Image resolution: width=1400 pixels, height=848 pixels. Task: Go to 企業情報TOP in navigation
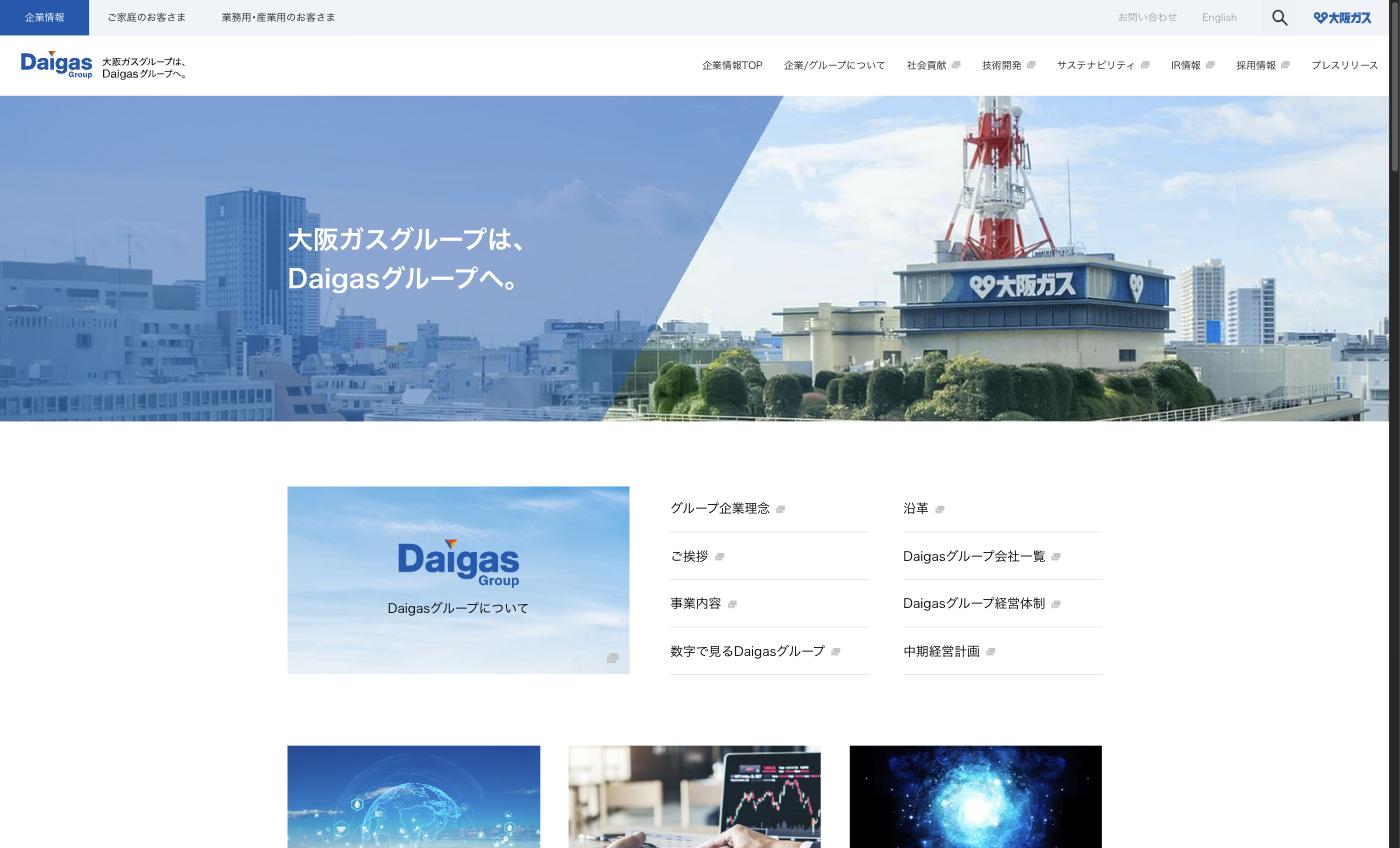point(732,65)
